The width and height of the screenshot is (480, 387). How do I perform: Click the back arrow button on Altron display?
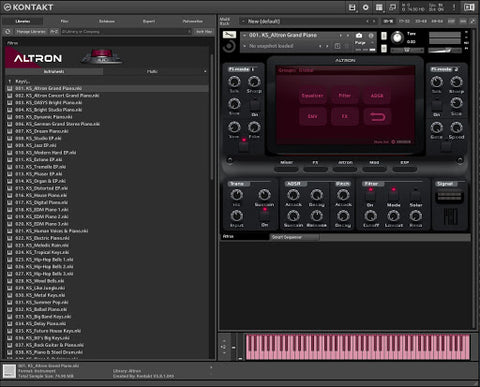pyautogui.click(x=377, y=117)
